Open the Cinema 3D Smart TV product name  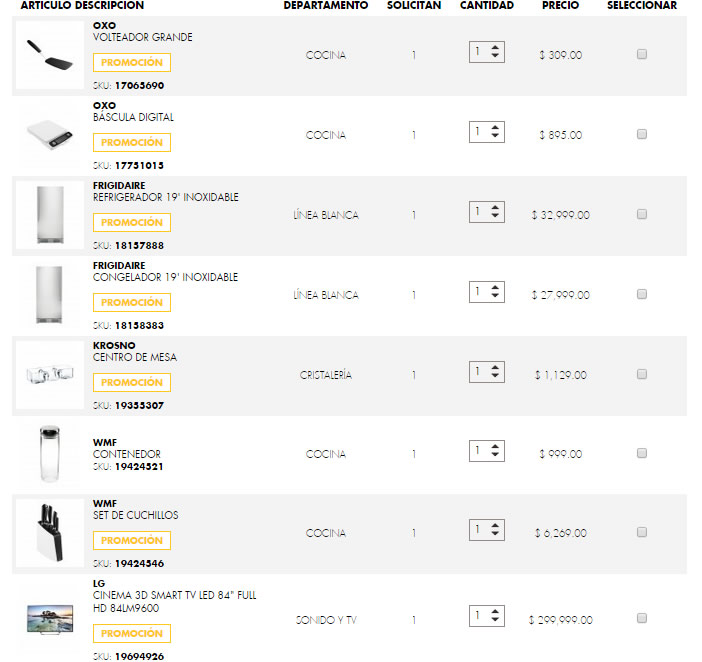point(175,601)
